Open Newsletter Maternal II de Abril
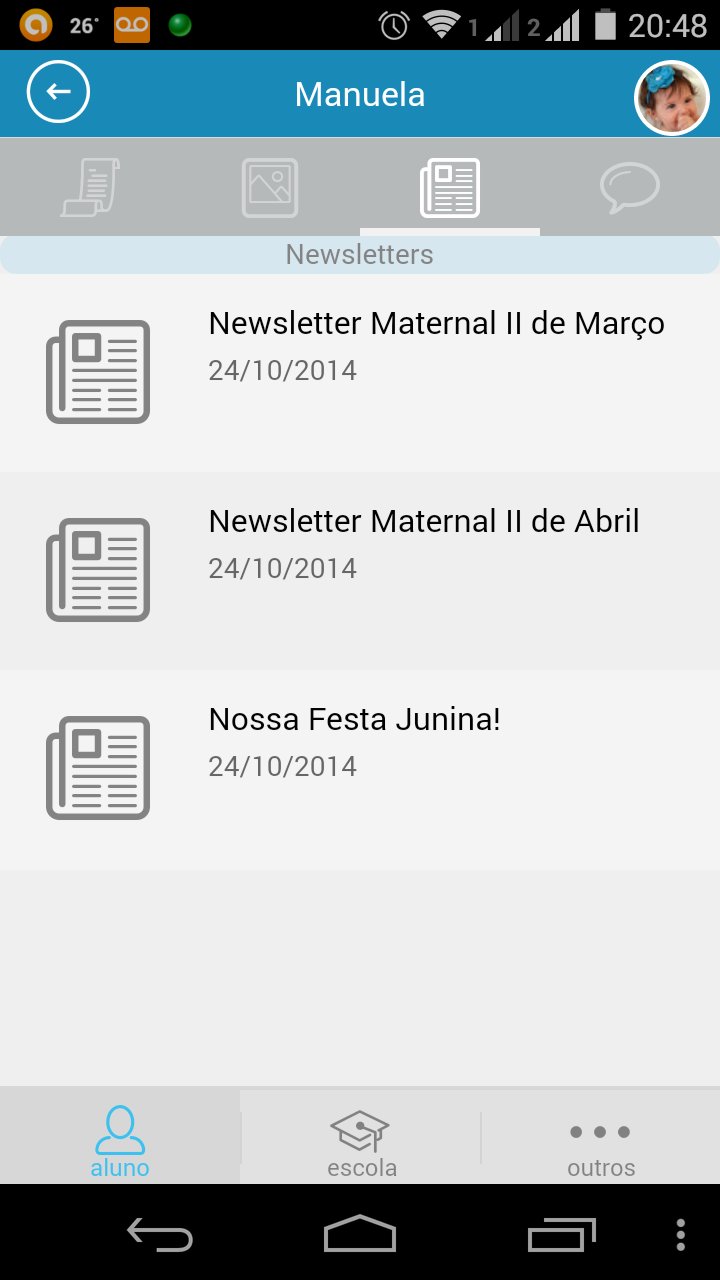The image size is (720, 1280). (360, 571)
